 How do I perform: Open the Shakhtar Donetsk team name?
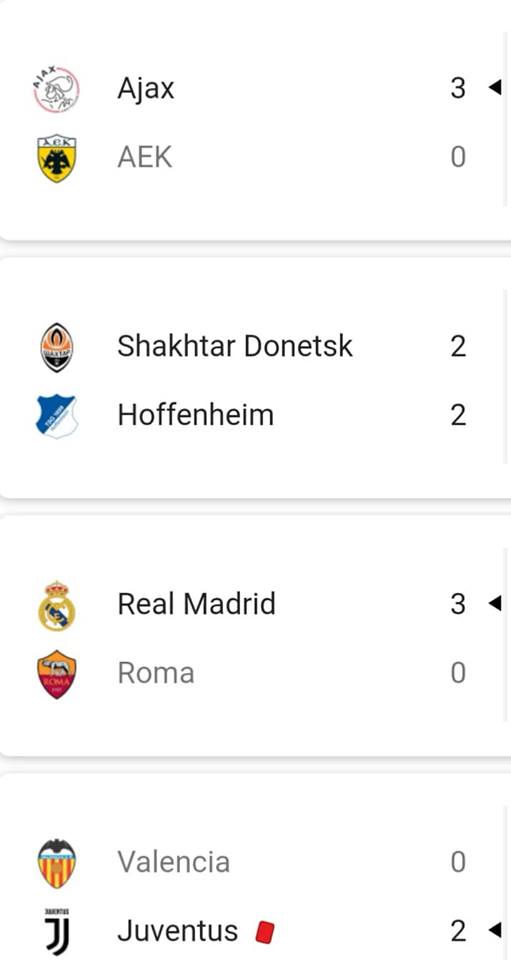point(235,346)
